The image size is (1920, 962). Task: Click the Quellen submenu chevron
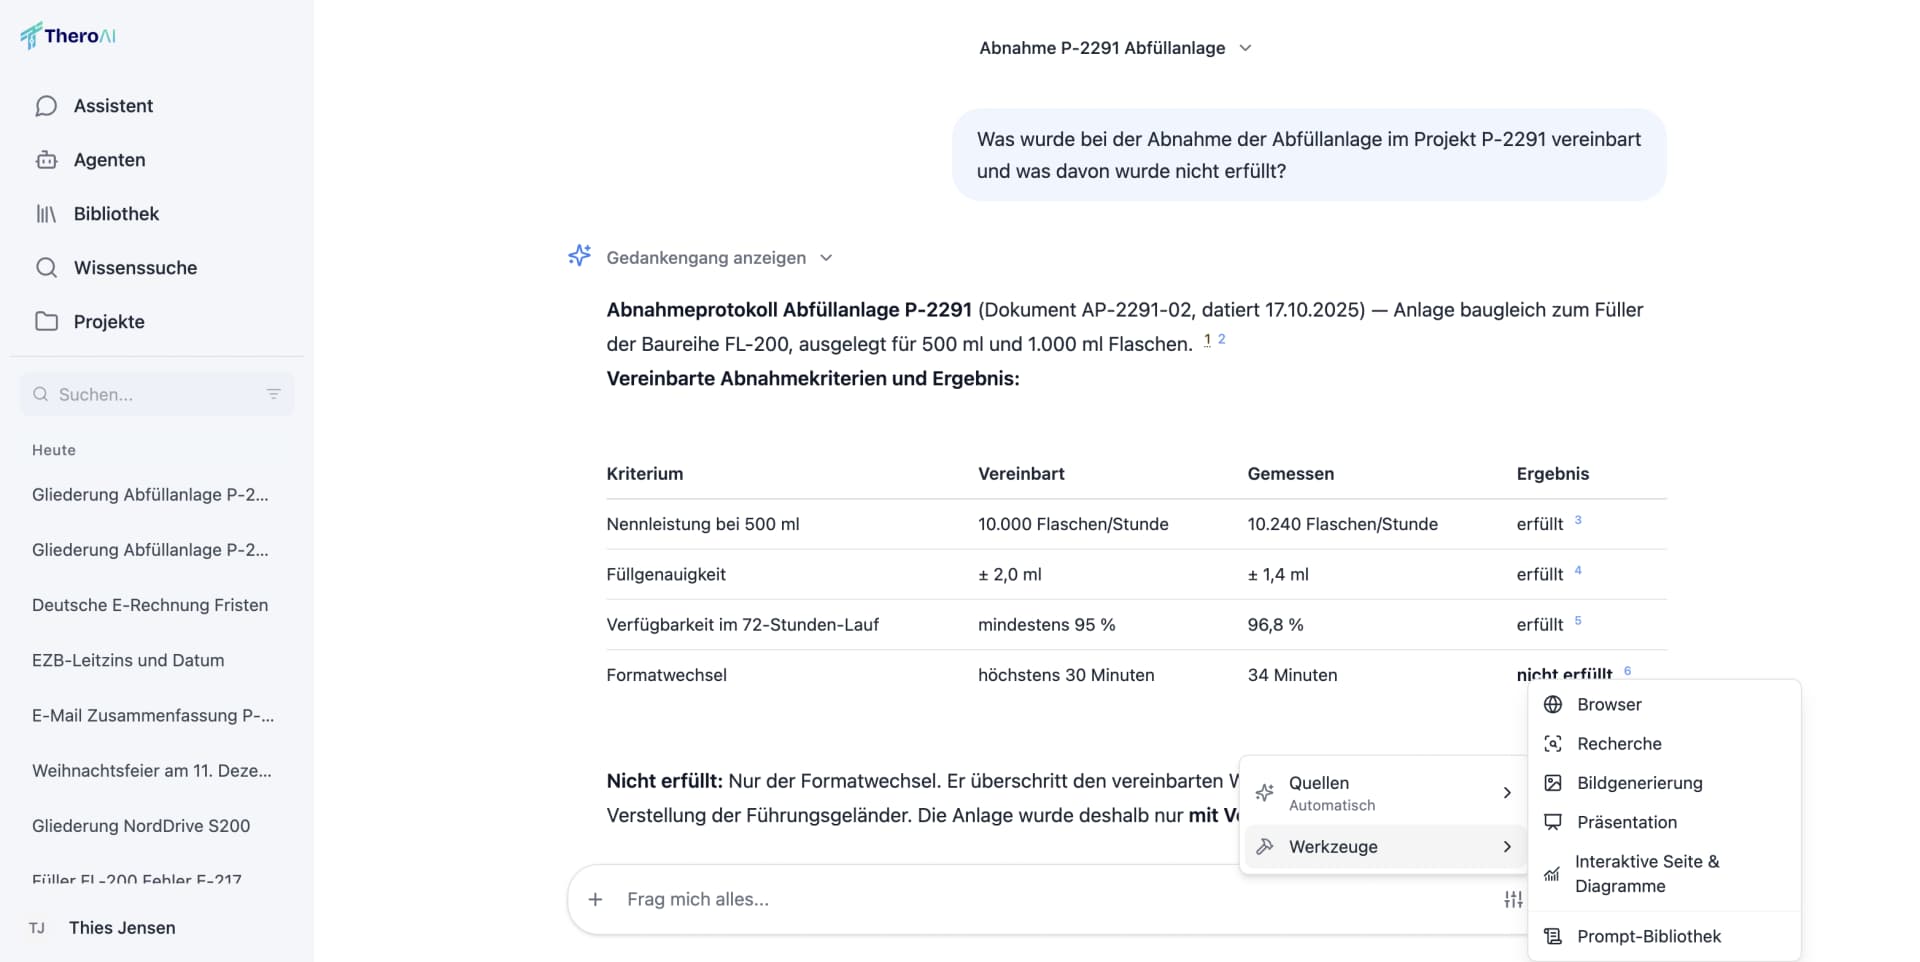(1507, 793)
